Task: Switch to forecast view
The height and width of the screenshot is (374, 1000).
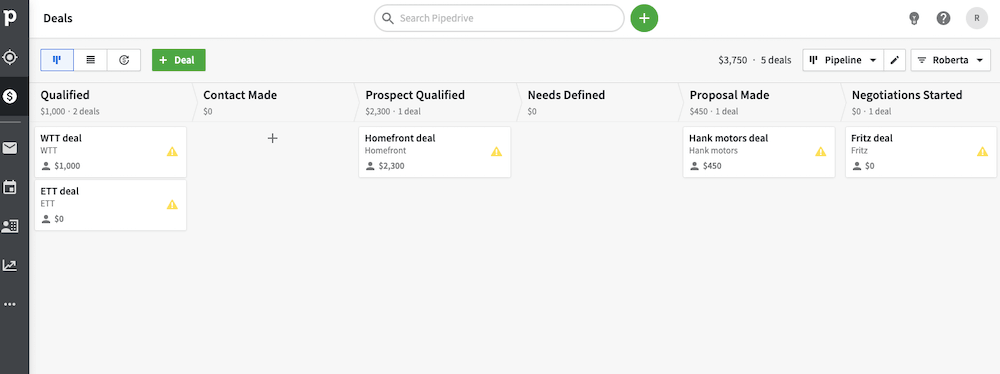Action: pyautogui.click(x=124, y=60)
